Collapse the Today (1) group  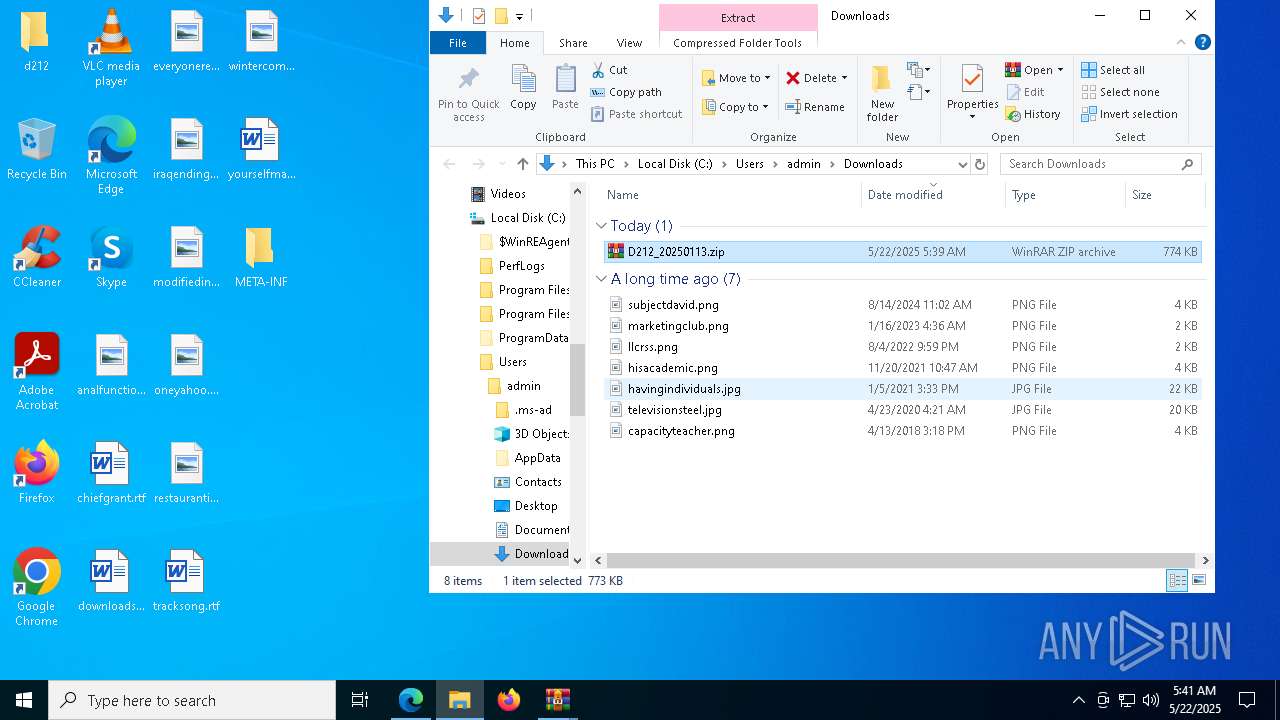pos(601,226)
